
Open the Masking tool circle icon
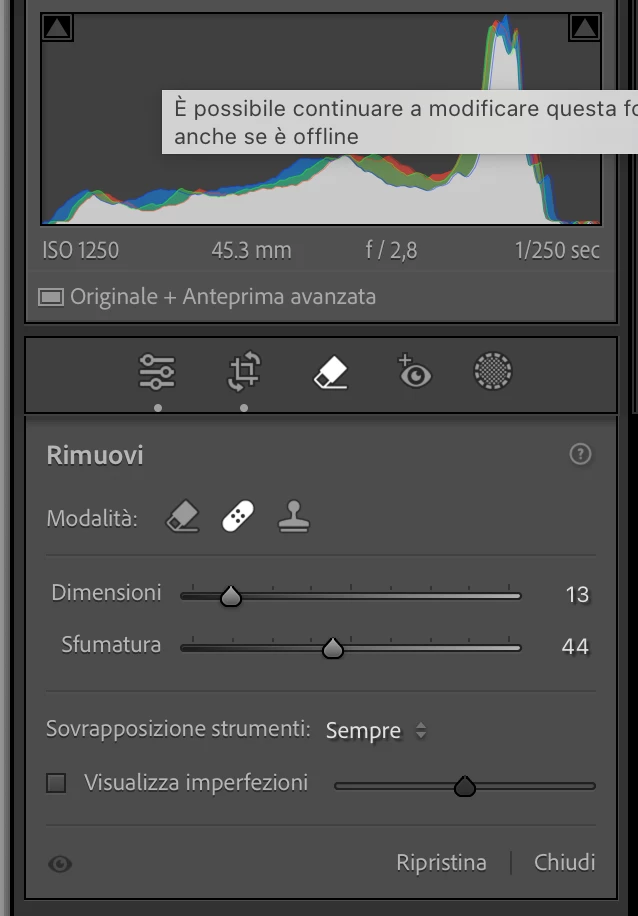coord(493,371)
